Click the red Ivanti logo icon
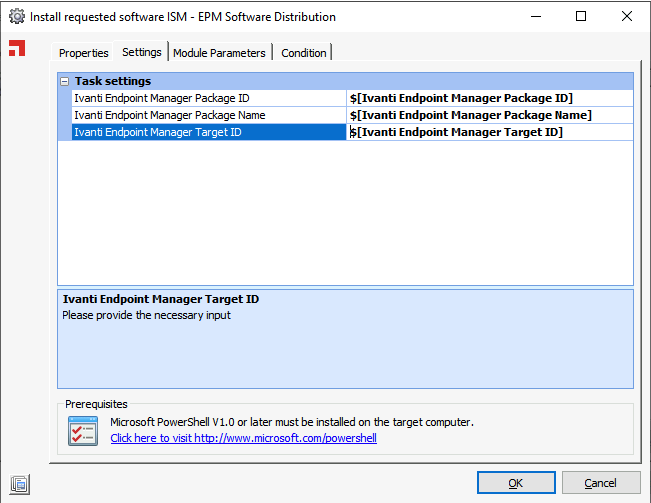The width and height of the screenshot is (651, 503). (17, 48)
